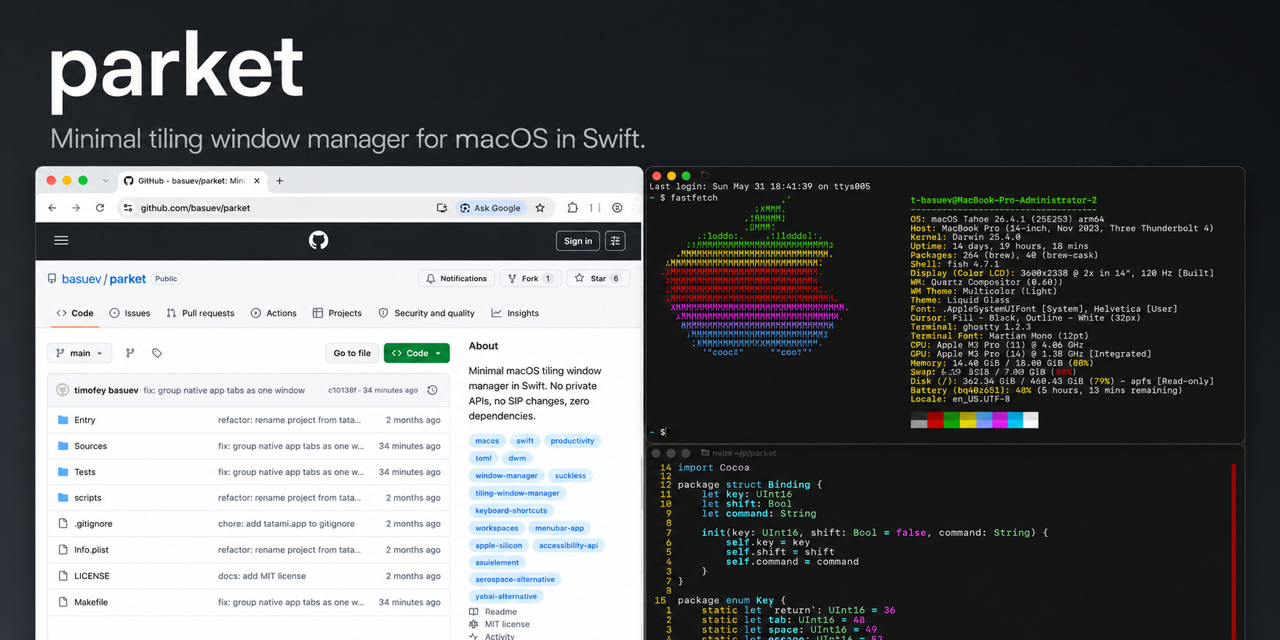Open commit message 'docs: add MIT license'
The width and height of the screenshot is (1280, 640).
point(262,576)
